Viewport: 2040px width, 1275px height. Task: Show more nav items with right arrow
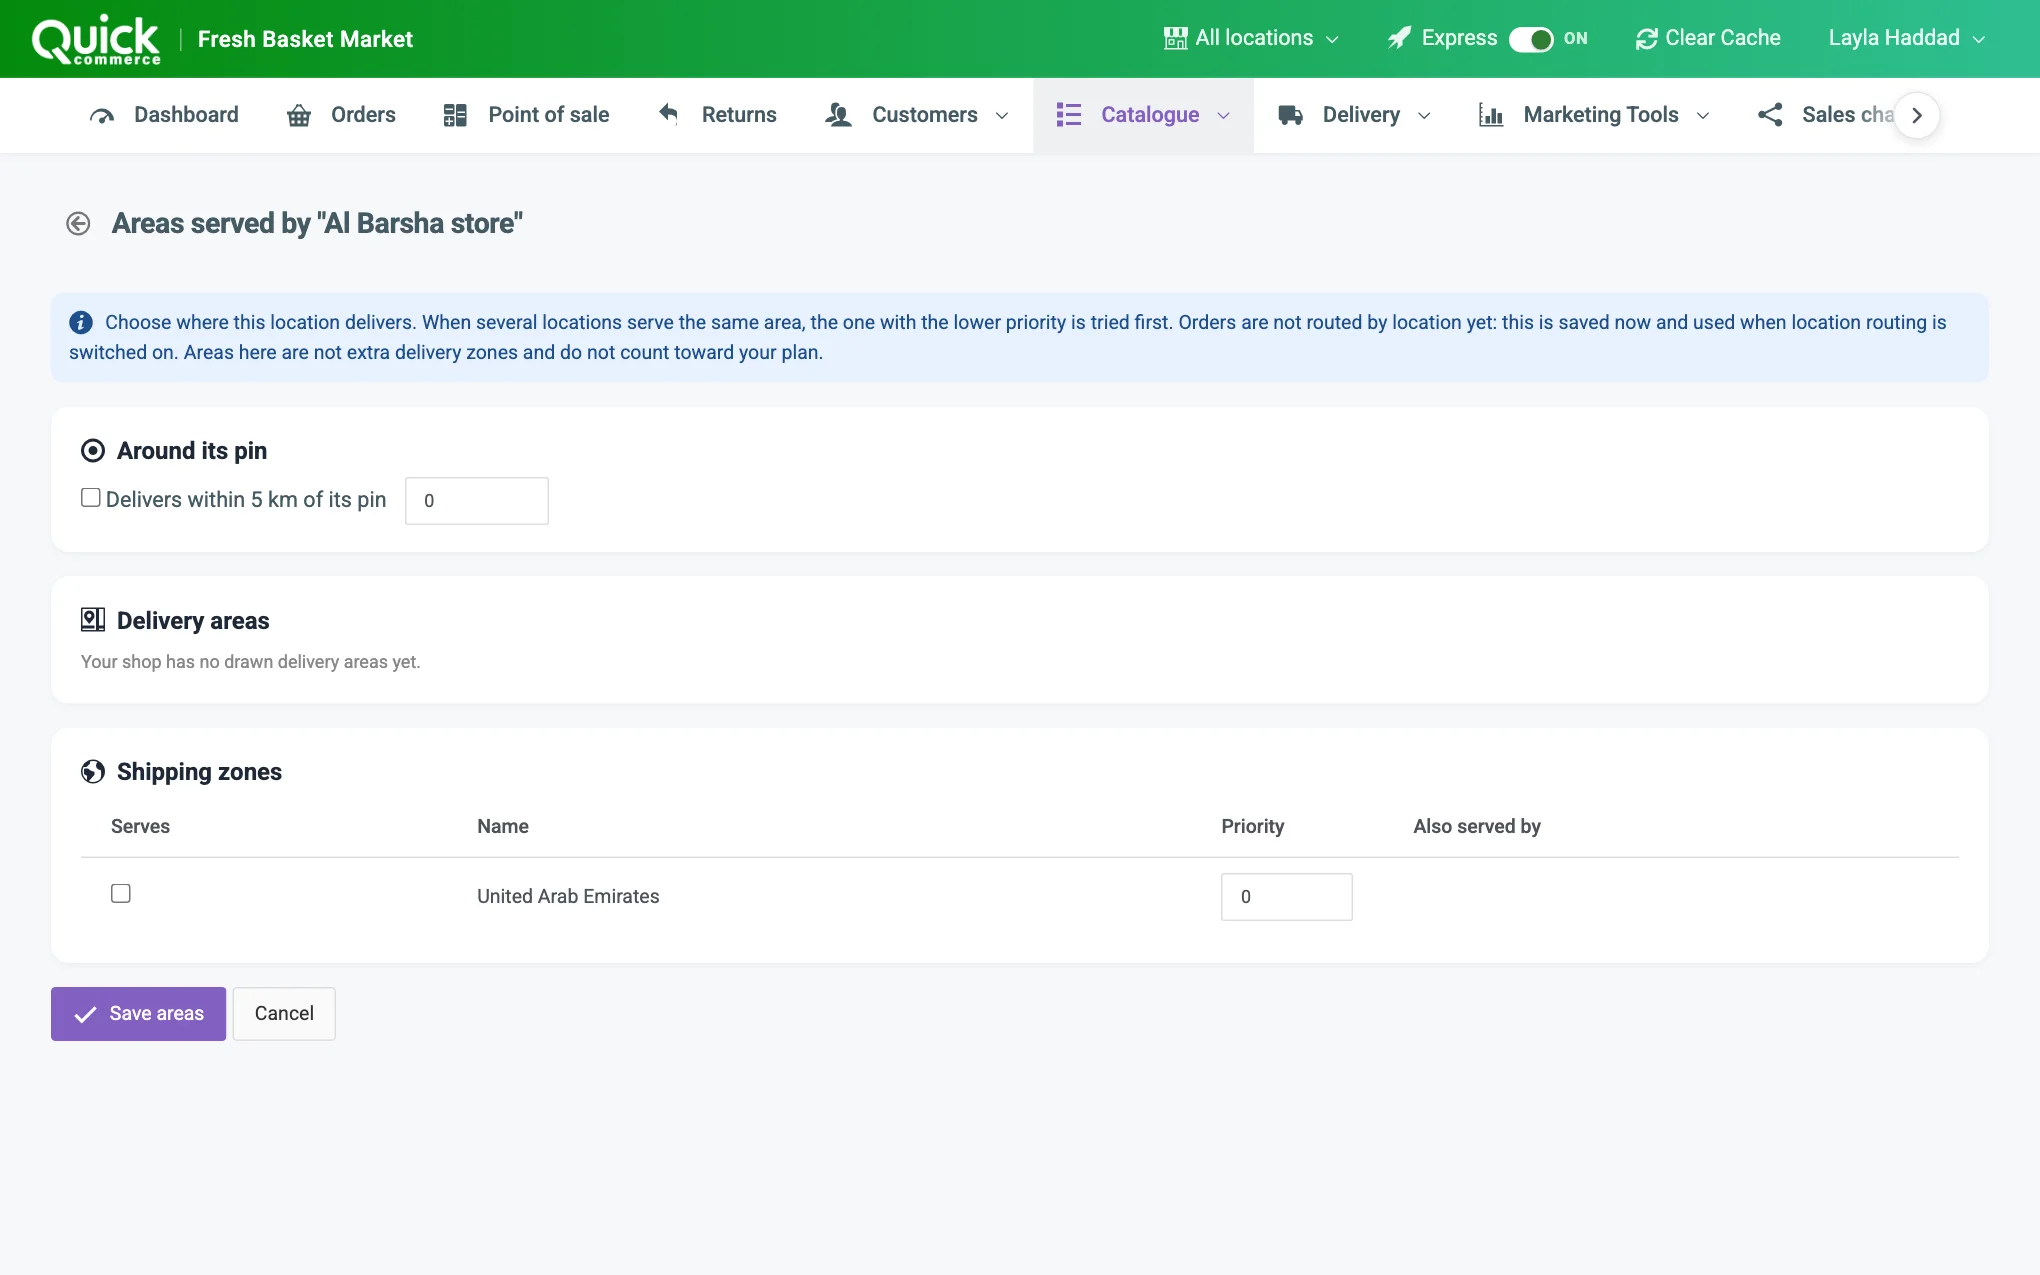tap(1917, 115)
